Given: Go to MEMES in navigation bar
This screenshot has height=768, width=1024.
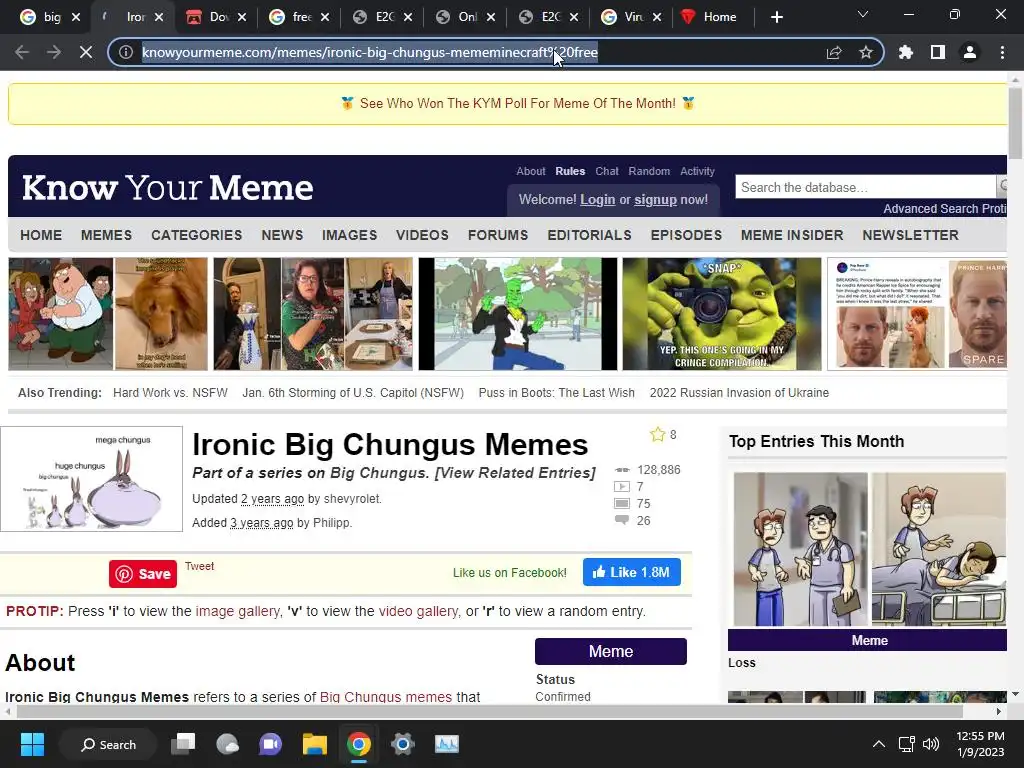Looking at the screenshot, I should coord(106,235).
